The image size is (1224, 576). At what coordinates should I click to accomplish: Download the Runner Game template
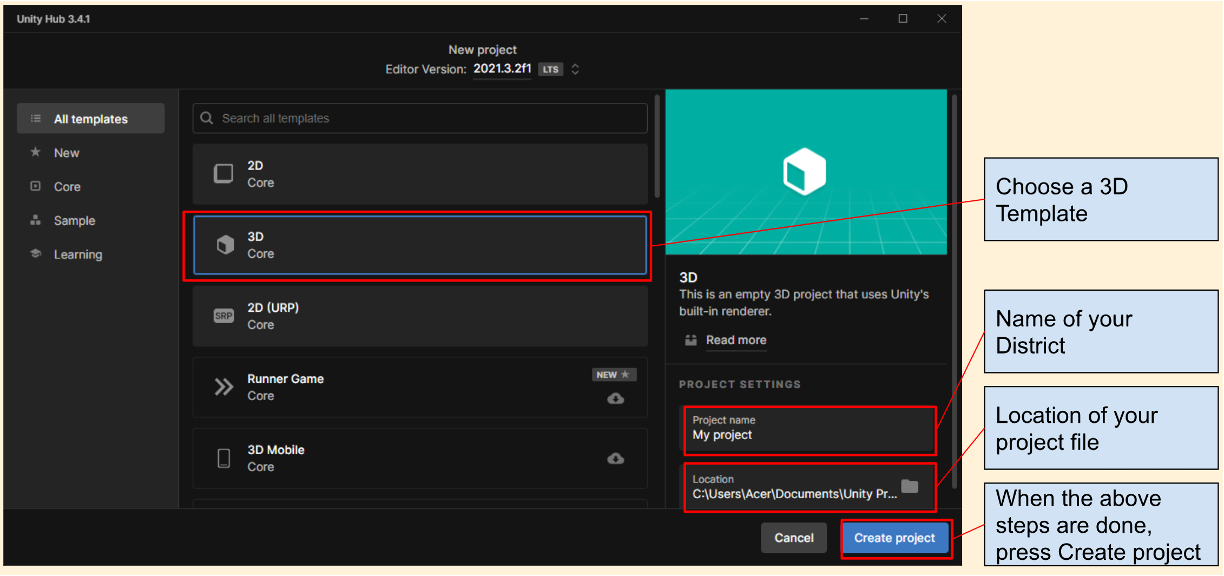coord(616,398)
